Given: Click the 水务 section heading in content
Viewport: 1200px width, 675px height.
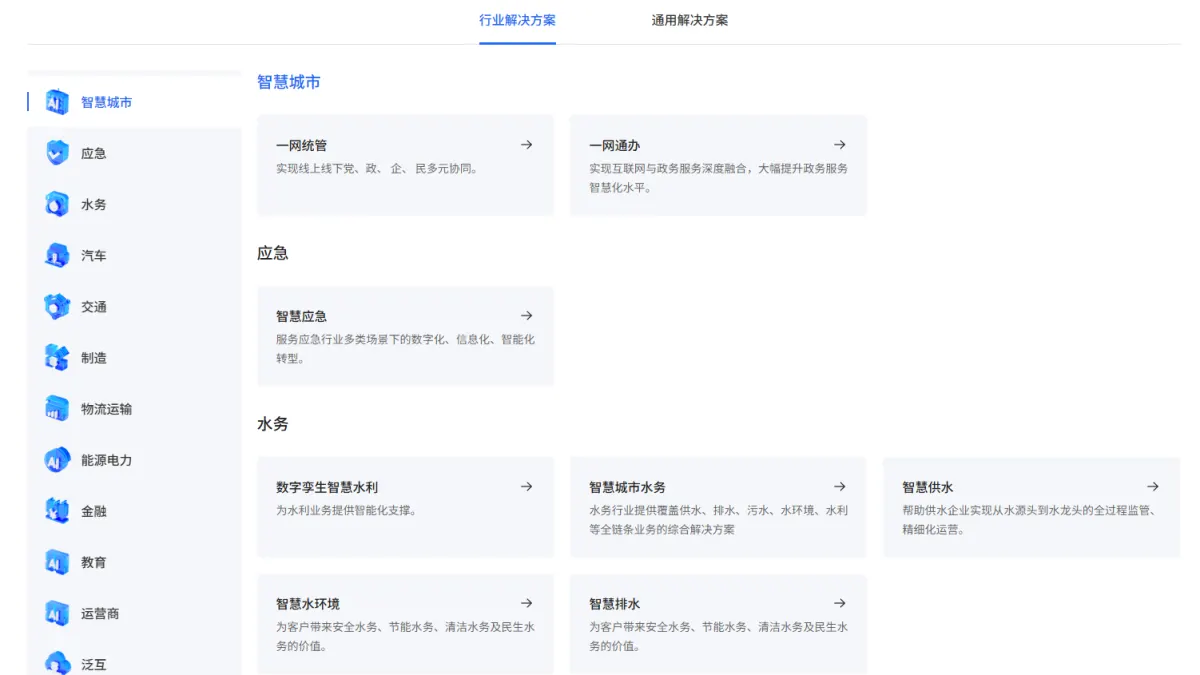Looking at the screenshot, I should [273, 424].
